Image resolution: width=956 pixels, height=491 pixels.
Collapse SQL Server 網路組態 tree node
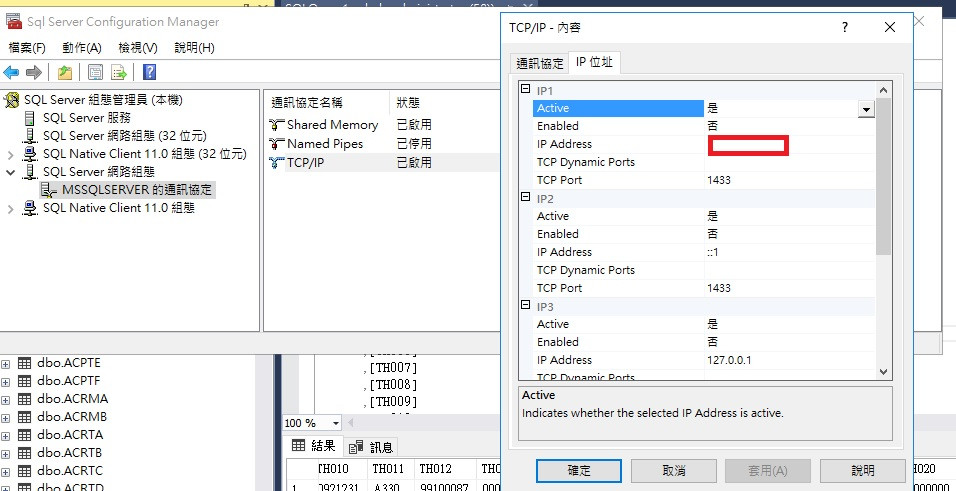tap(10, 173)
